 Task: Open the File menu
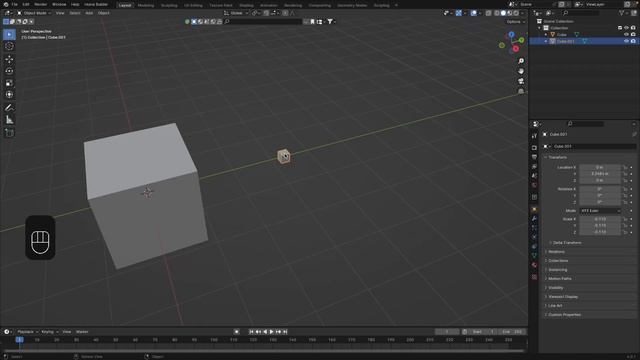pos(15,4)
